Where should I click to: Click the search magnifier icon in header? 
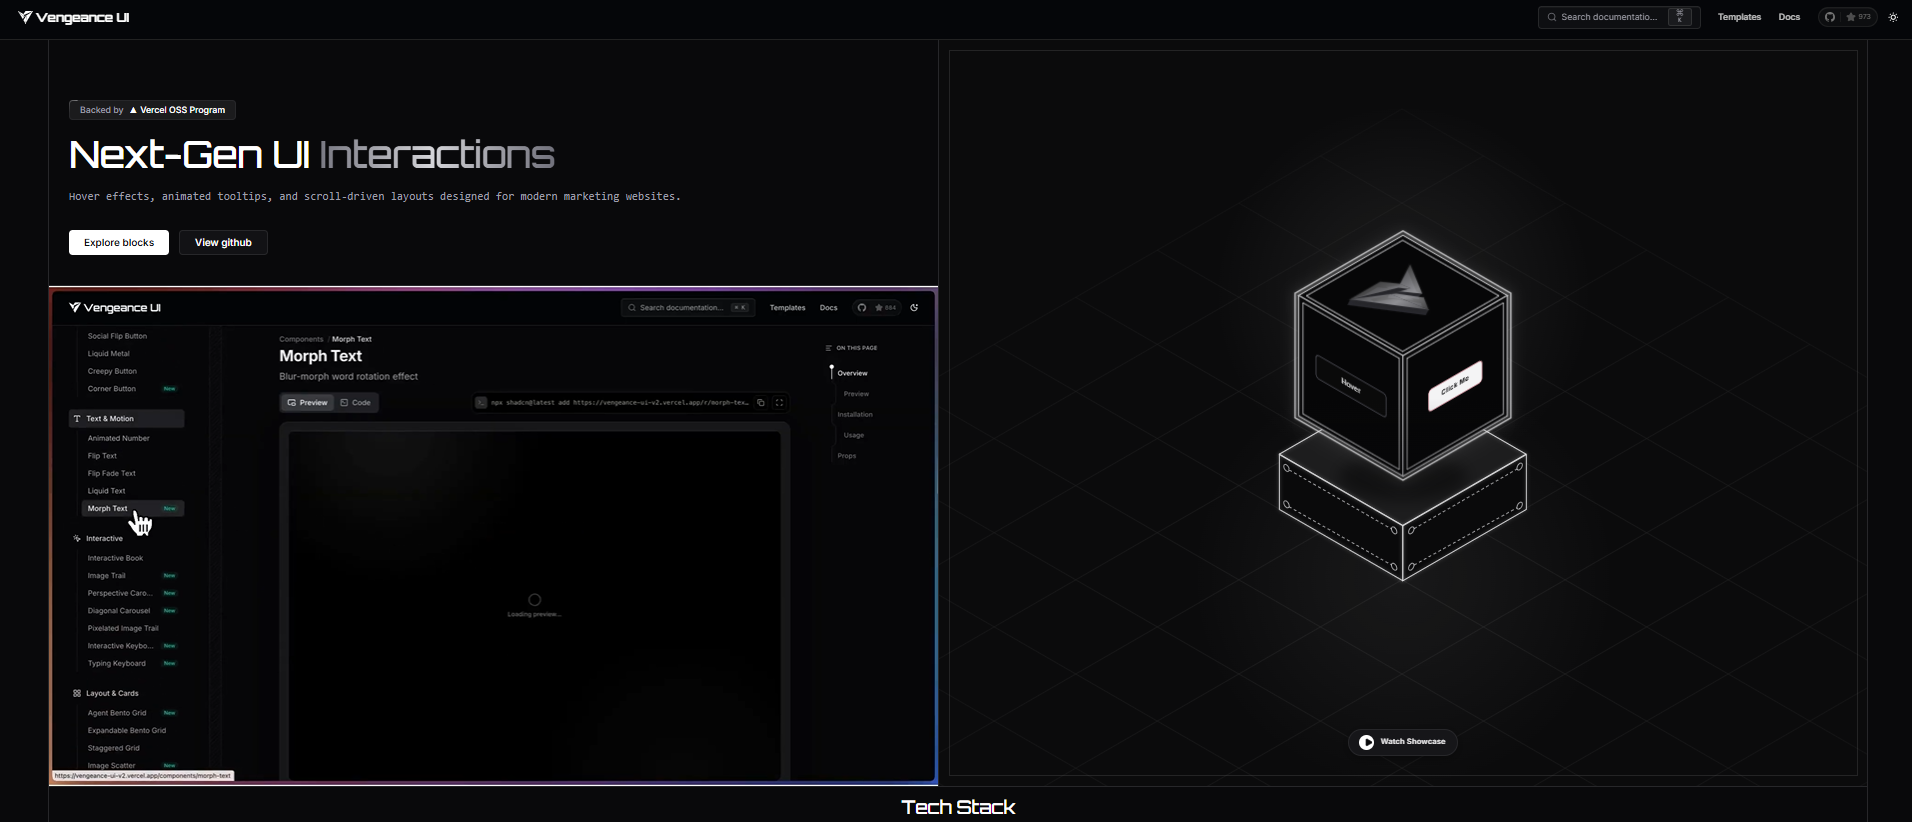pos(1552,17)
